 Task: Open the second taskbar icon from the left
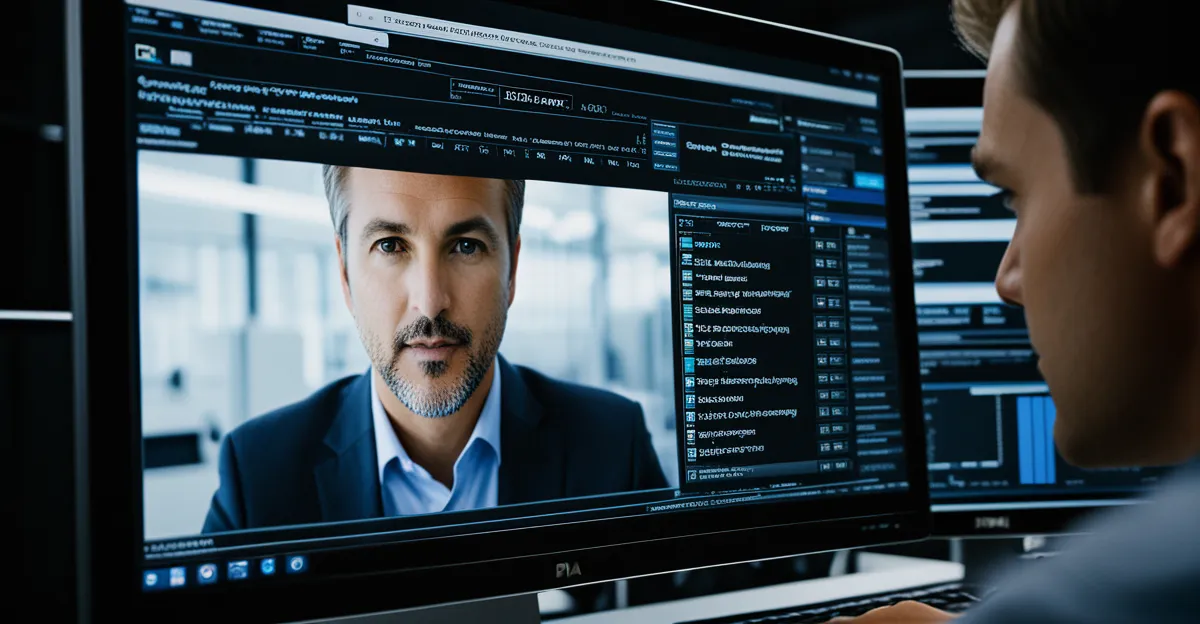tap(177, 576)
